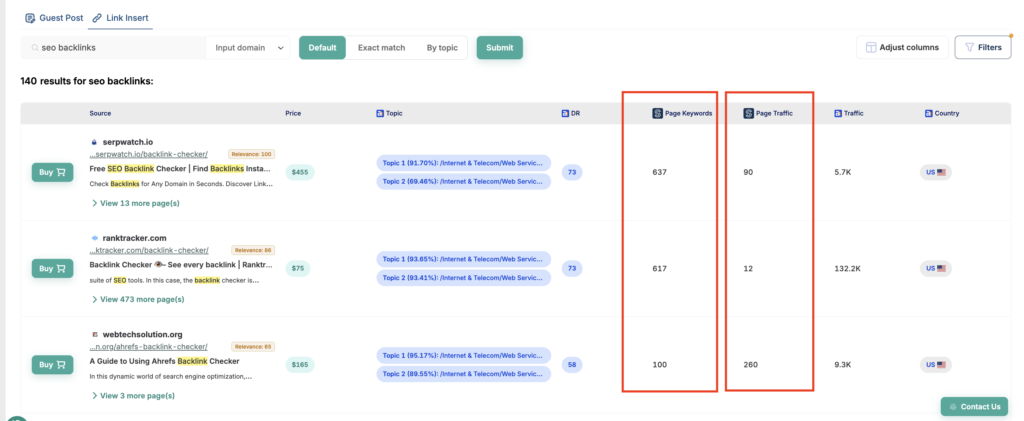Click Topic 2 (69.46%) pill

point(464,181)
